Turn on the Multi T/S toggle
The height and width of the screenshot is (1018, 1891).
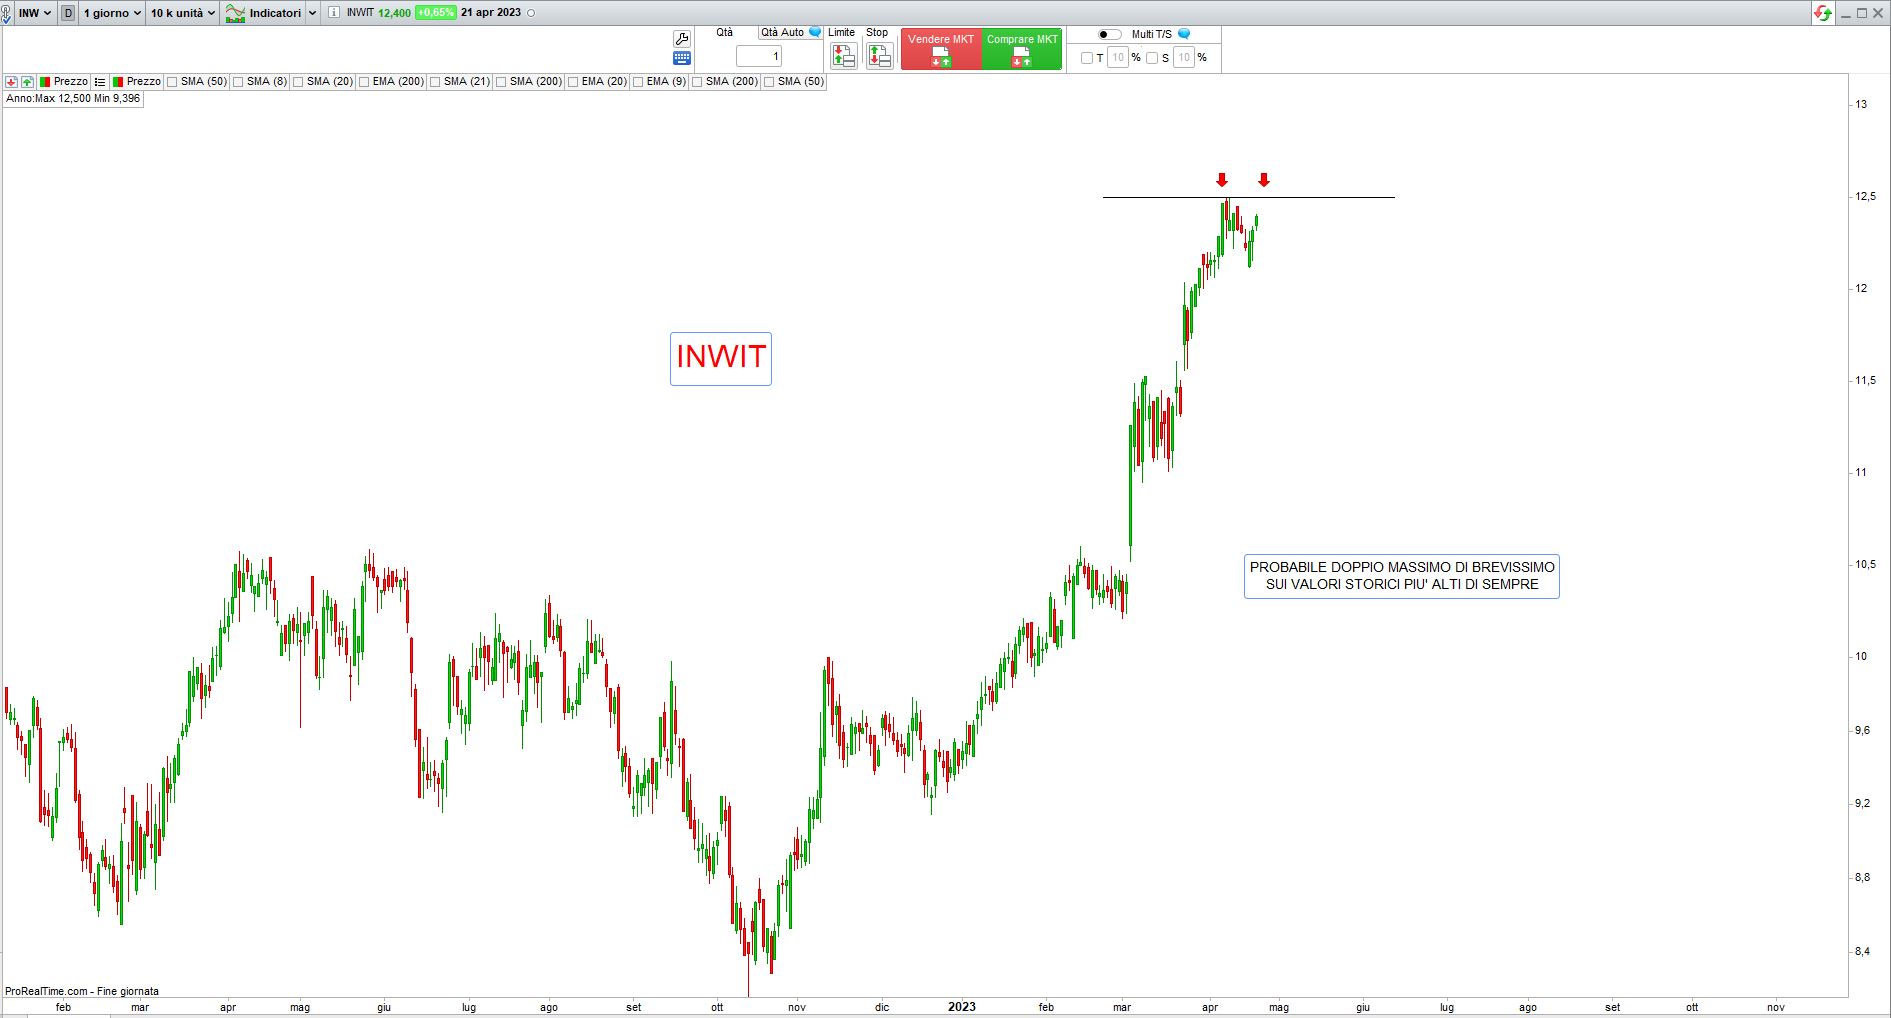coord(1109,34)
